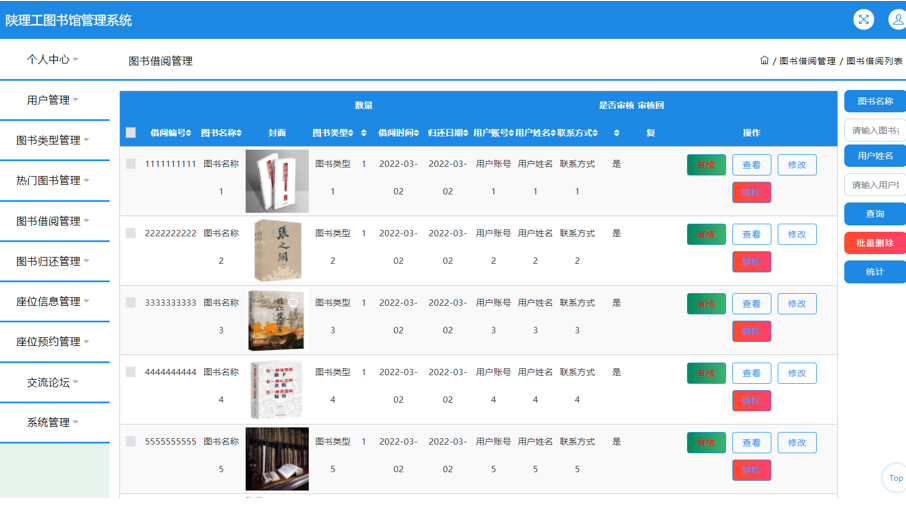Open book cover thumbnail in row 2222222222
Screen dimensions: 906x505
277,250
